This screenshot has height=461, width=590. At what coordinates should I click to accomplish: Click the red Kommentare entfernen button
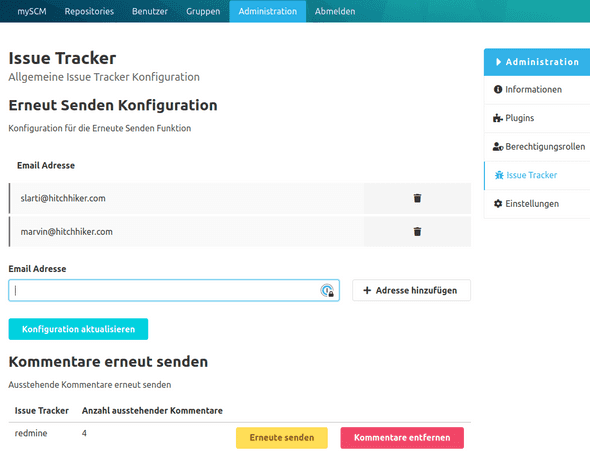402,438
